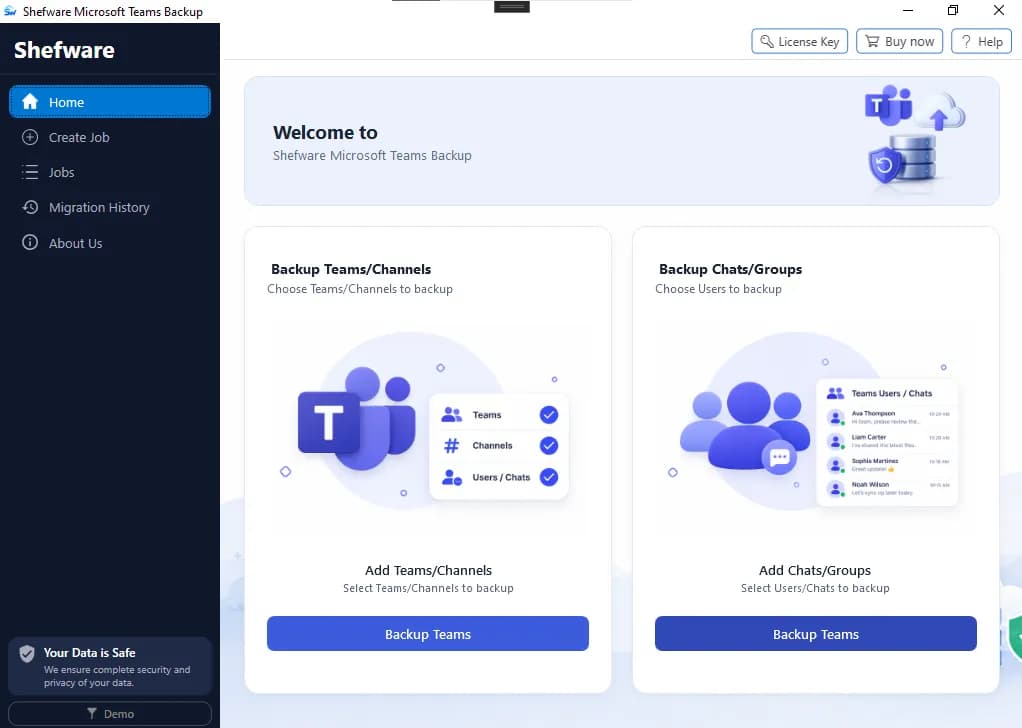Image resolution: width=1022 pixels, height=728 pixels.
Task: Open the License Key dialog
Action: pos(800,42)
